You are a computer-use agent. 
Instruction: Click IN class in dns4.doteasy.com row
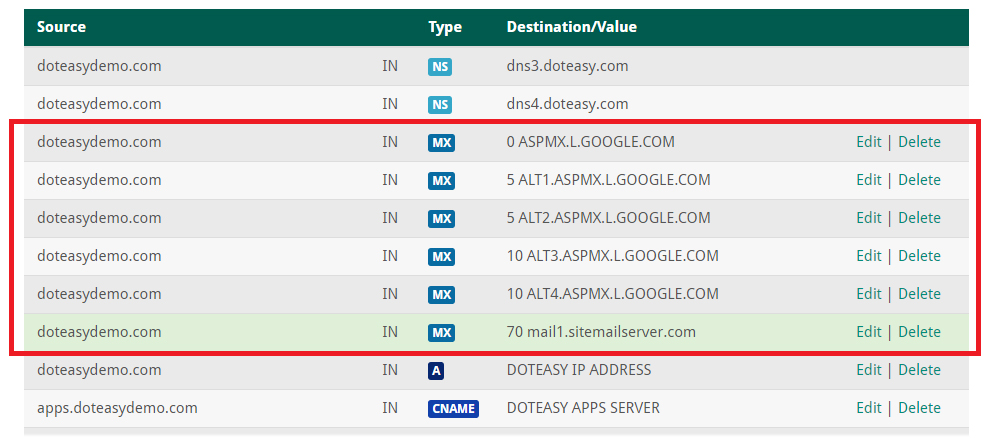click(x=390, y=104)
